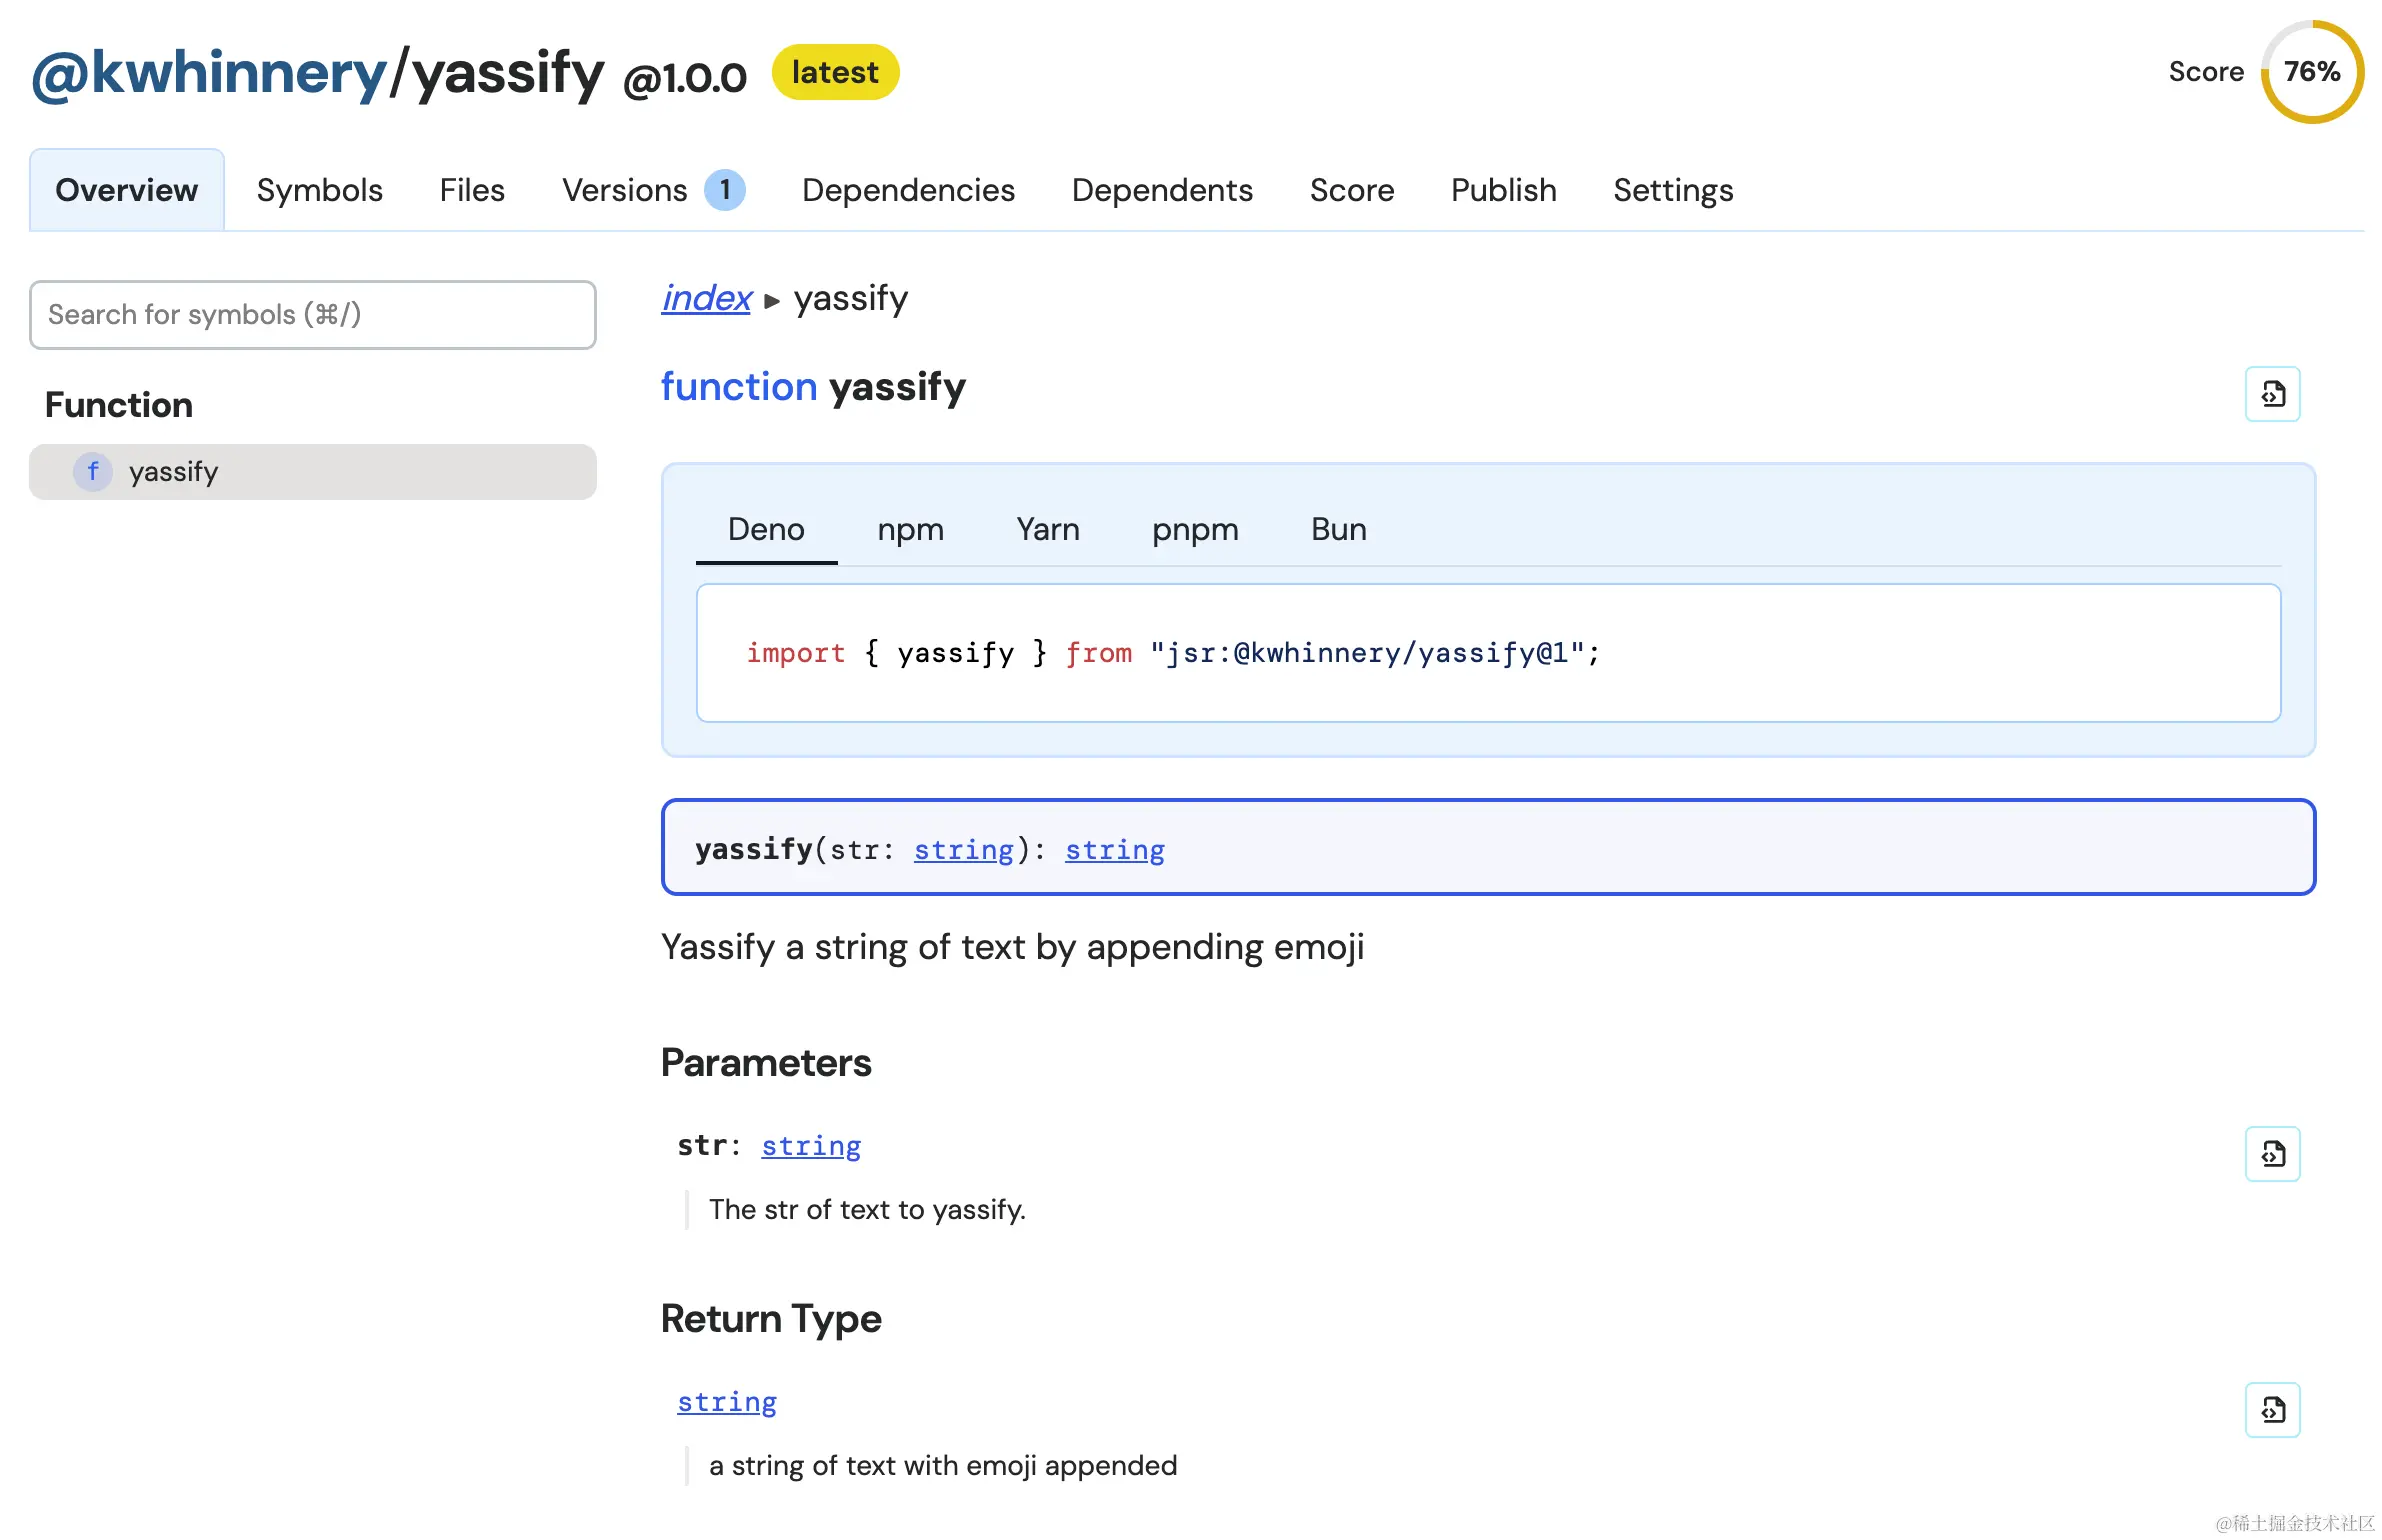Viewport: 2382px width, 1540px height.
Task: Focus the Search for symbols field
Action: click(x=313, y=315)
